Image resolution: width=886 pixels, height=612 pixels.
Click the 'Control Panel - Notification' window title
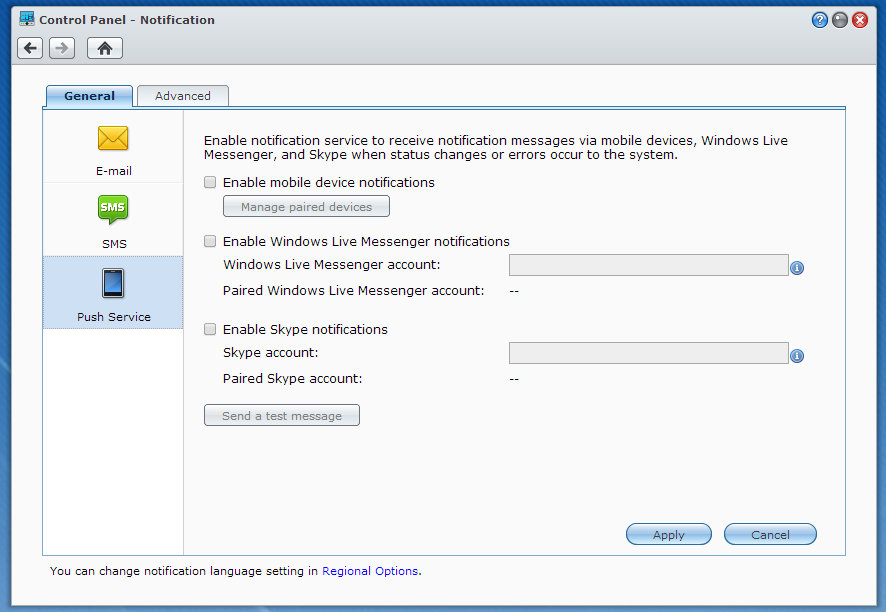[127, 20]
